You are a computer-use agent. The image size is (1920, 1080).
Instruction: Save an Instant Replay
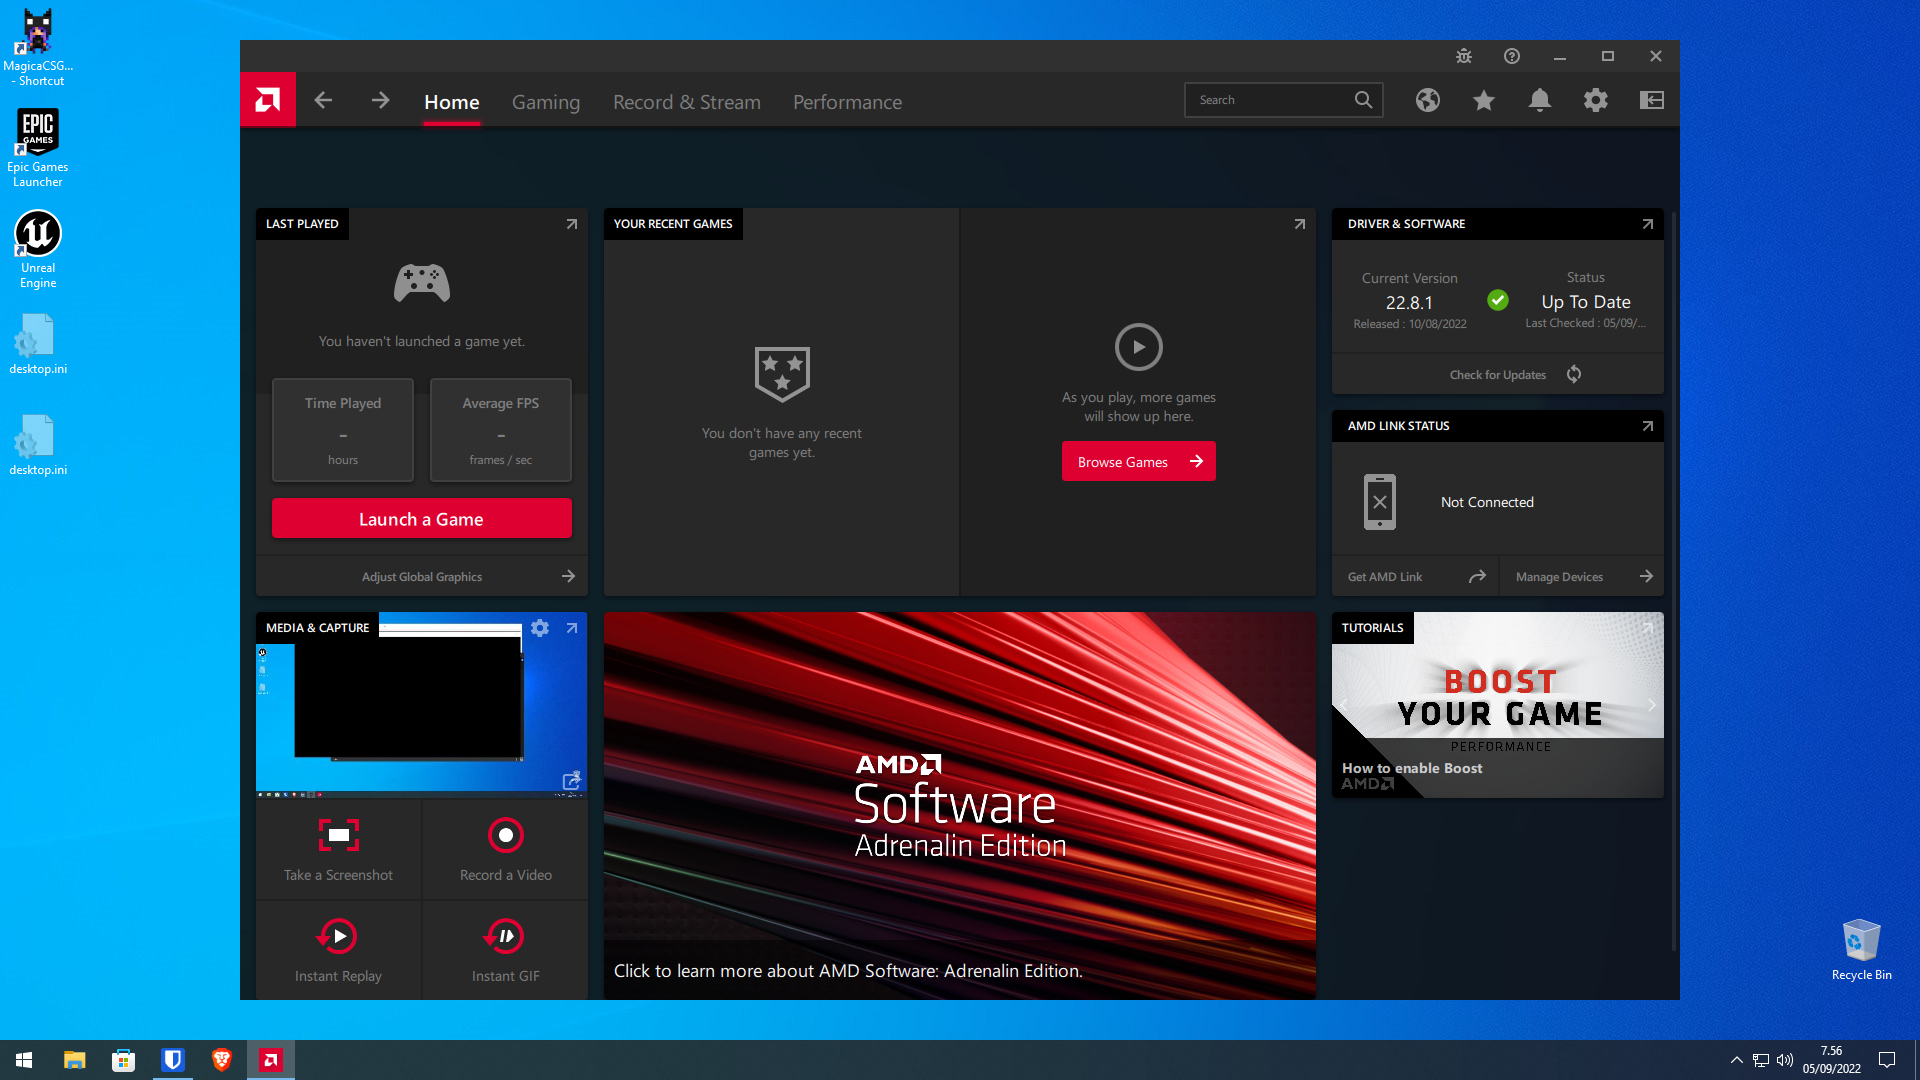(x=338, y=950)
